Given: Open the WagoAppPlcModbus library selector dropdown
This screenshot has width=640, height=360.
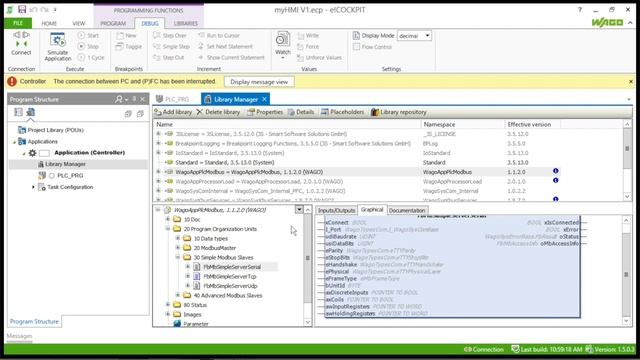Looking at the screenshot, I should click(299, 209).
